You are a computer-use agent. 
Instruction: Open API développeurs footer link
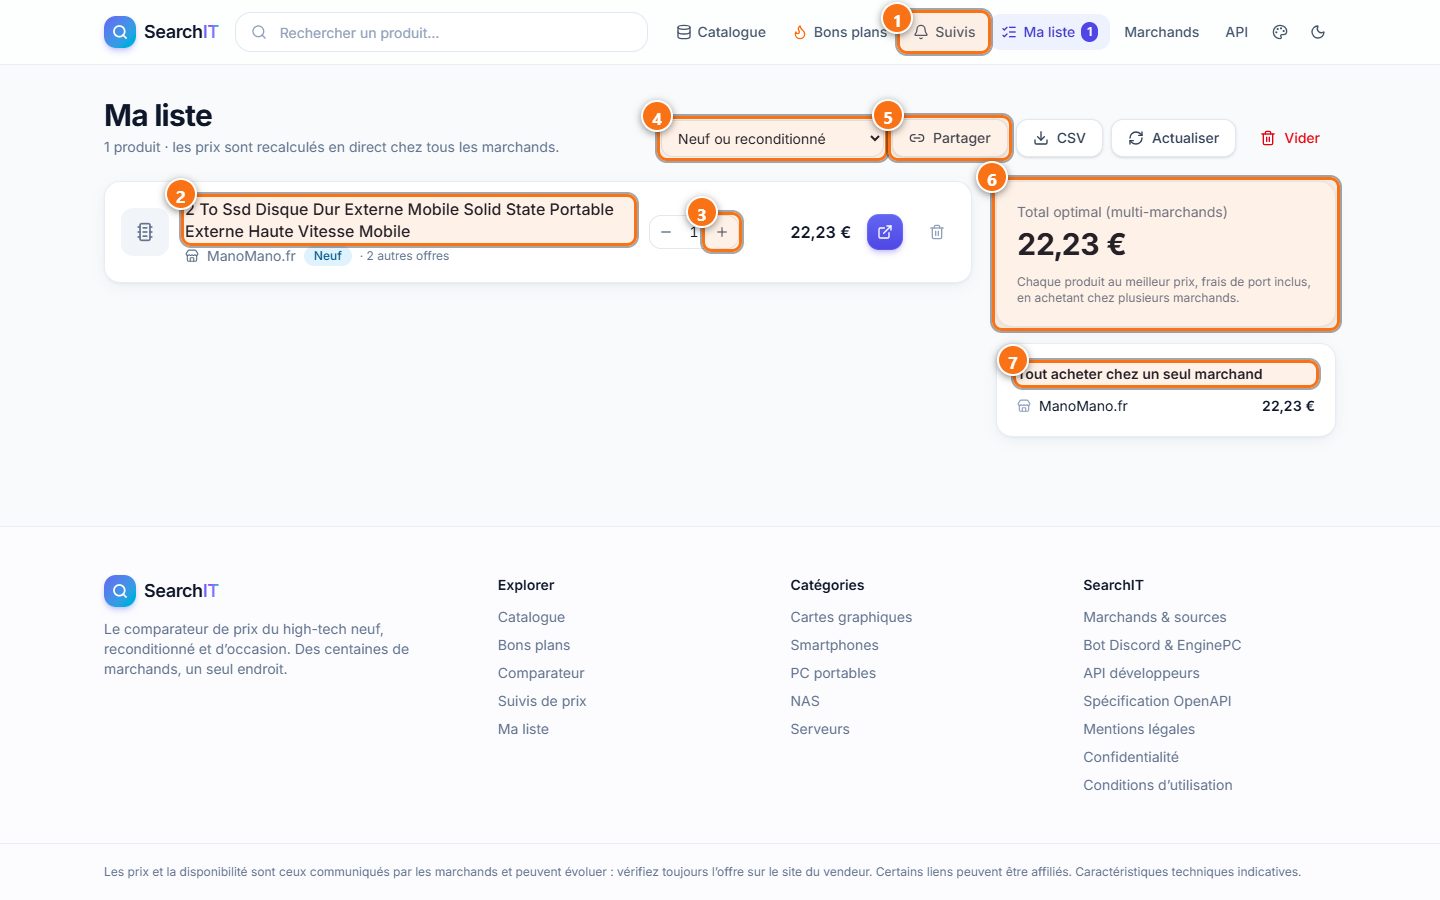click(1141, 673)
